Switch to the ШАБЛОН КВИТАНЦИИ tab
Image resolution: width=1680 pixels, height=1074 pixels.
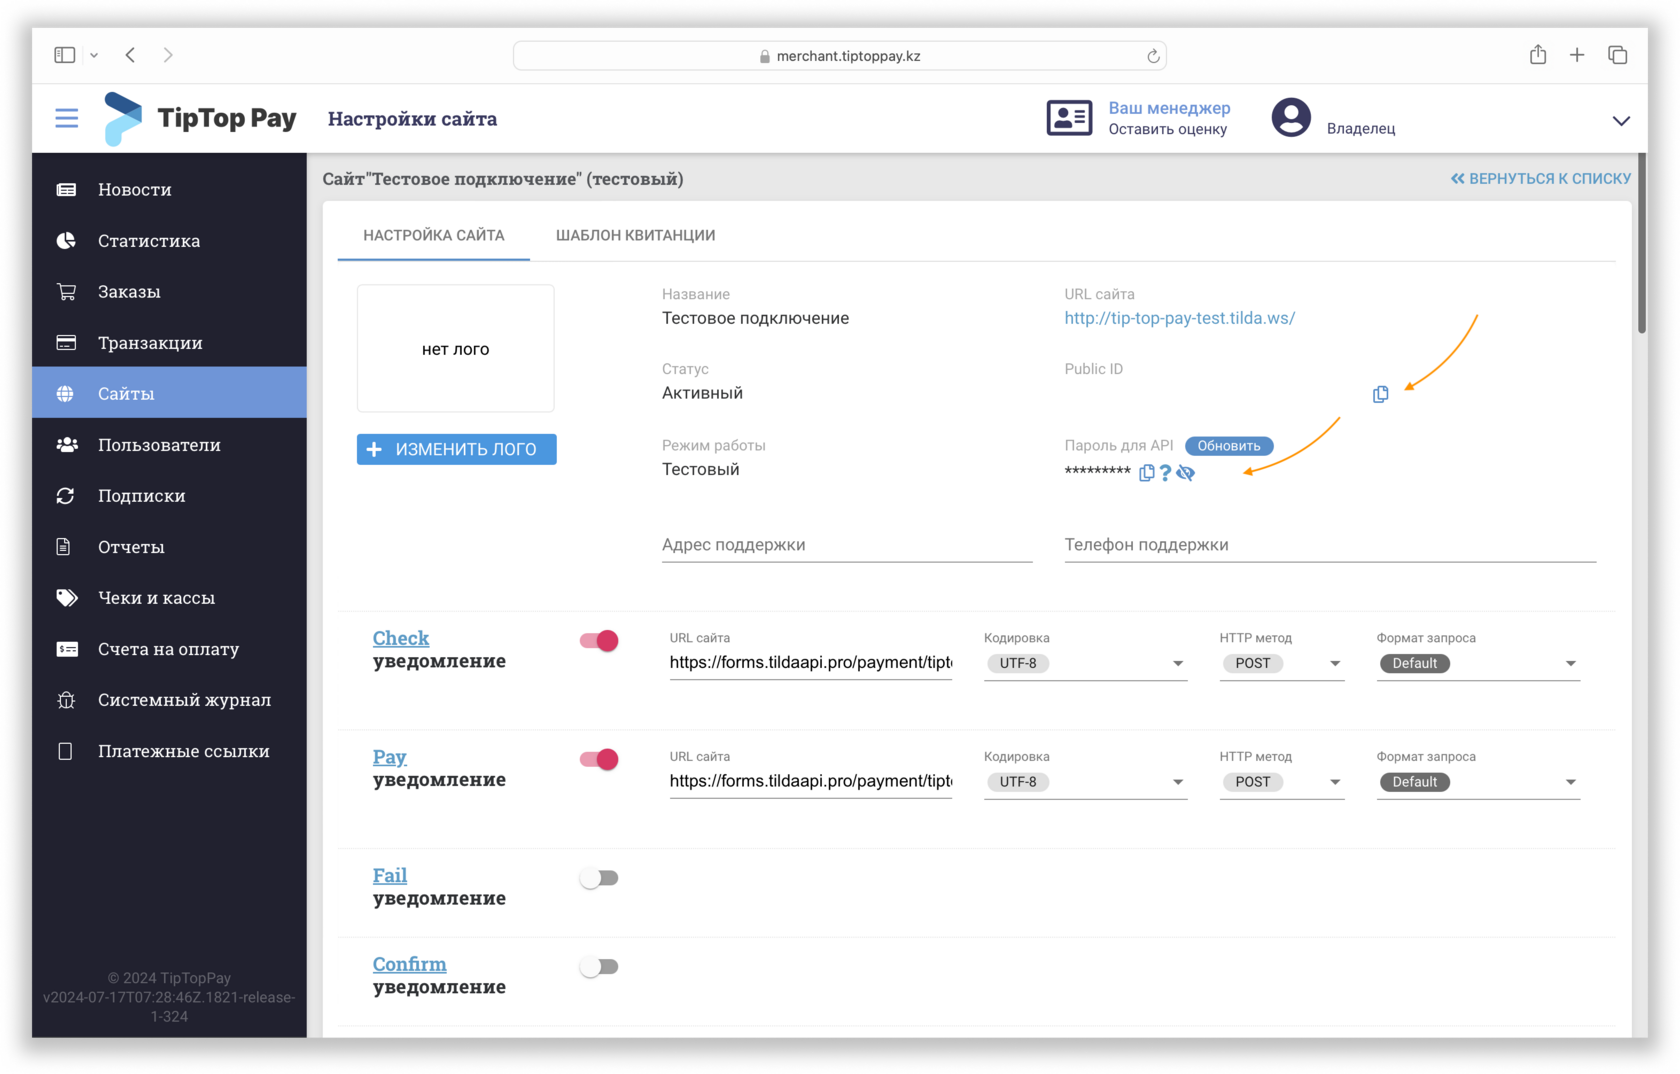pos(635,235)
